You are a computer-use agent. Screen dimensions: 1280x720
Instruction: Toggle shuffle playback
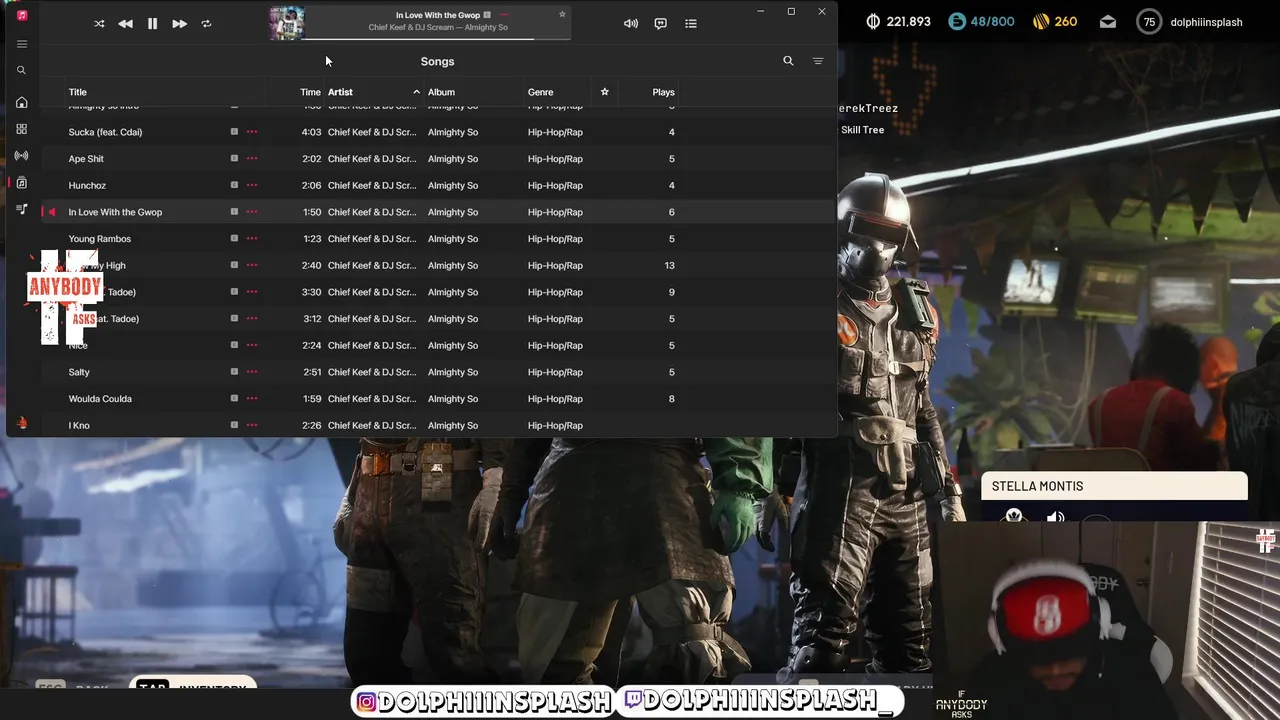click(99, 24)
